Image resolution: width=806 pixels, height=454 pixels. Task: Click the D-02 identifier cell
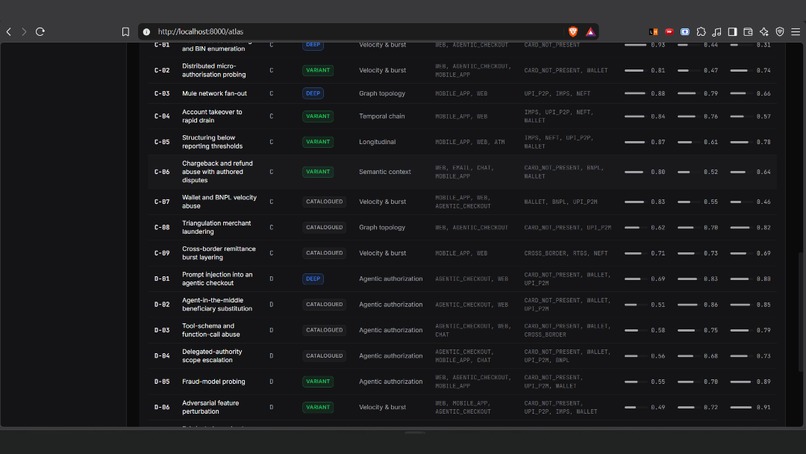(x=162, y=304)
